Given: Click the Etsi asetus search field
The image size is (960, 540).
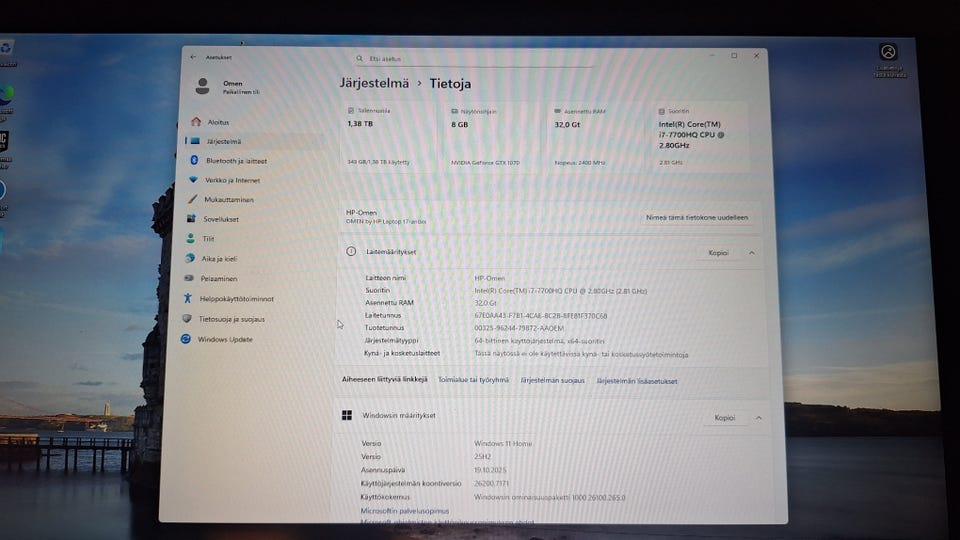Looking at the screenshot, I should click(473, 59).
